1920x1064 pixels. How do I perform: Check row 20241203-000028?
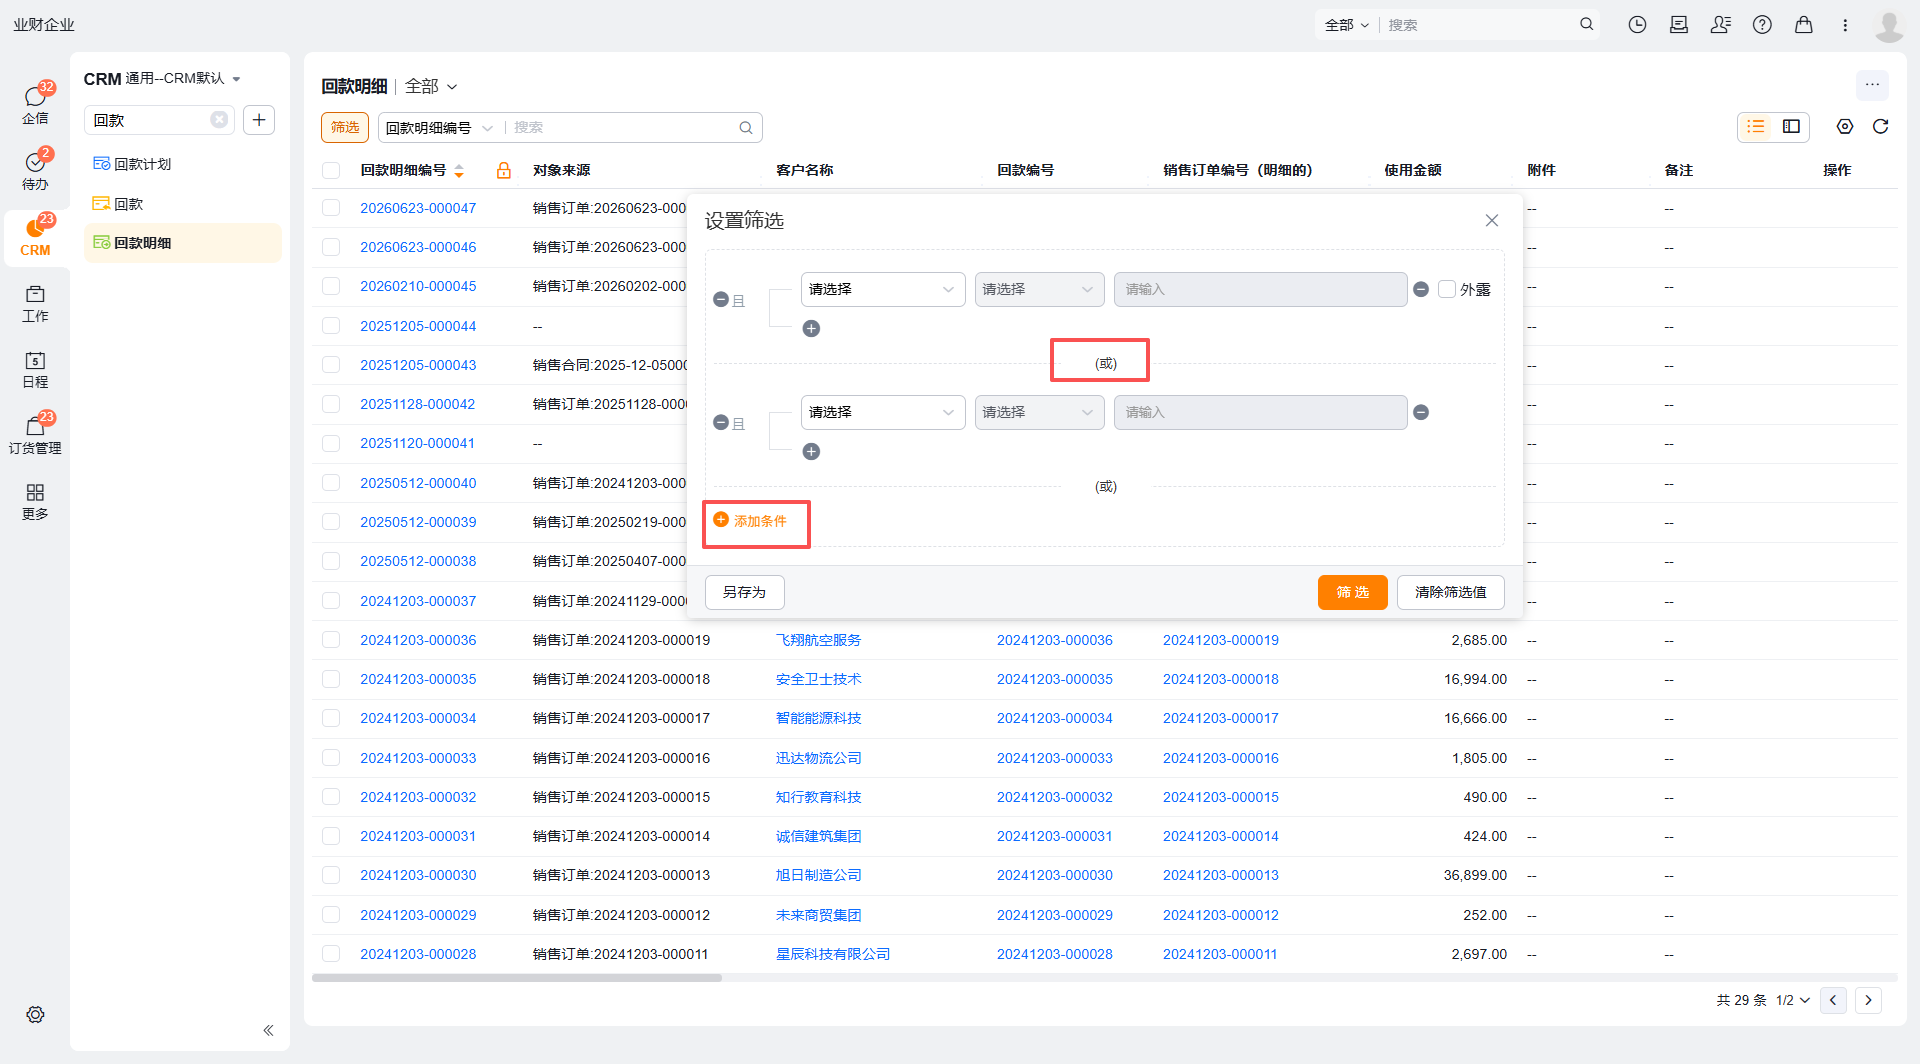point(331,954)
